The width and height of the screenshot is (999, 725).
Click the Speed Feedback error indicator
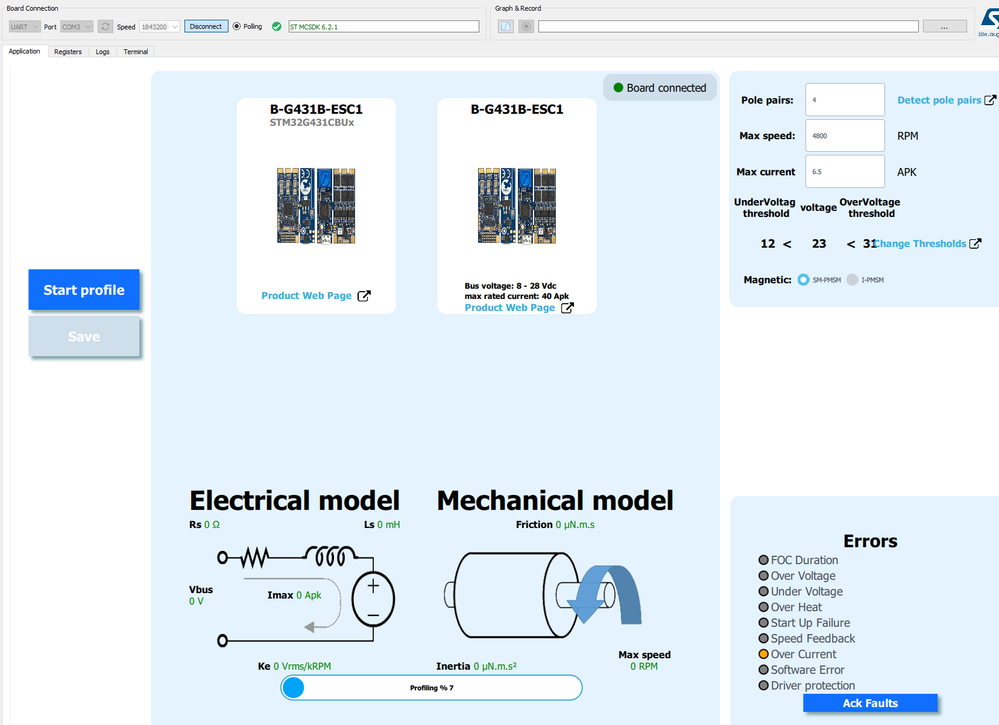tap(763, 638)
